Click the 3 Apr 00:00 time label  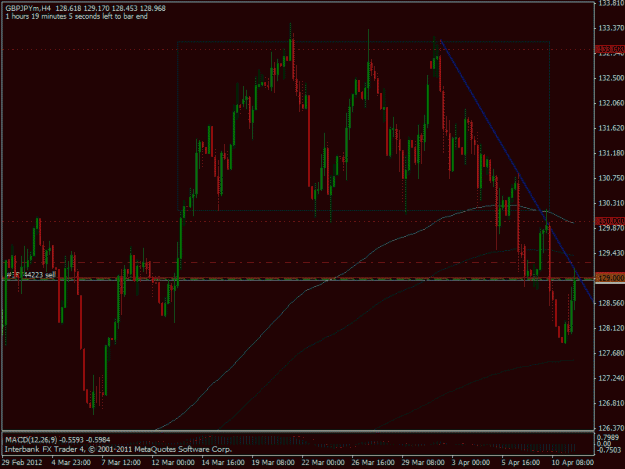(x=471, y=463)
